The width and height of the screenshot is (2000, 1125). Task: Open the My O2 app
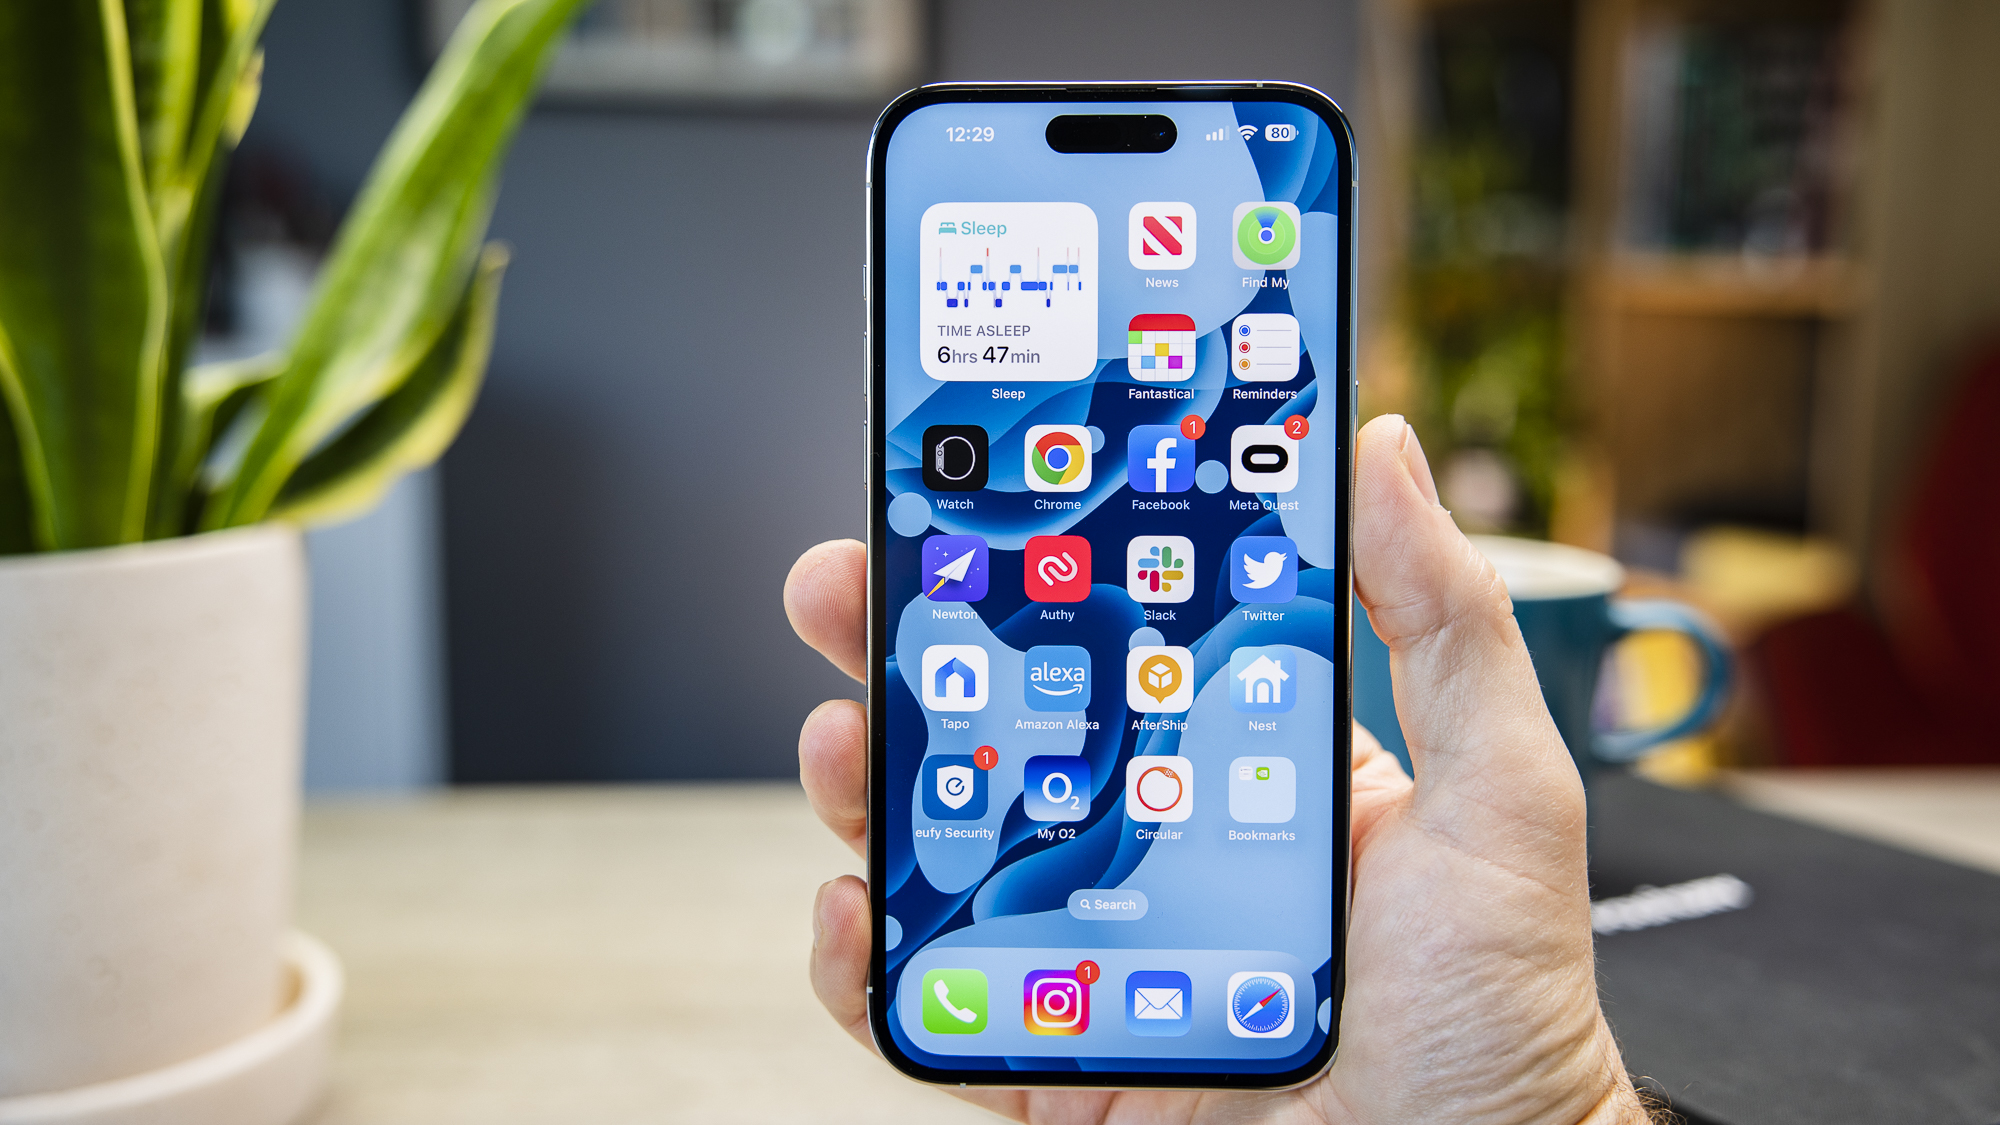tap(1056, 802)
